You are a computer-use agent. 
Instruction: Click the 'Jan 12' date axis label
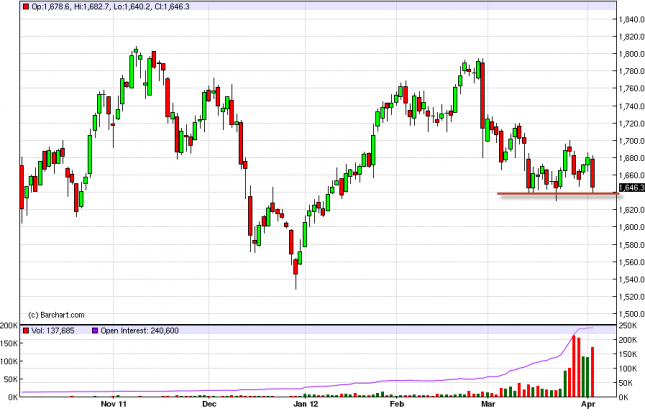click(306, 404)
